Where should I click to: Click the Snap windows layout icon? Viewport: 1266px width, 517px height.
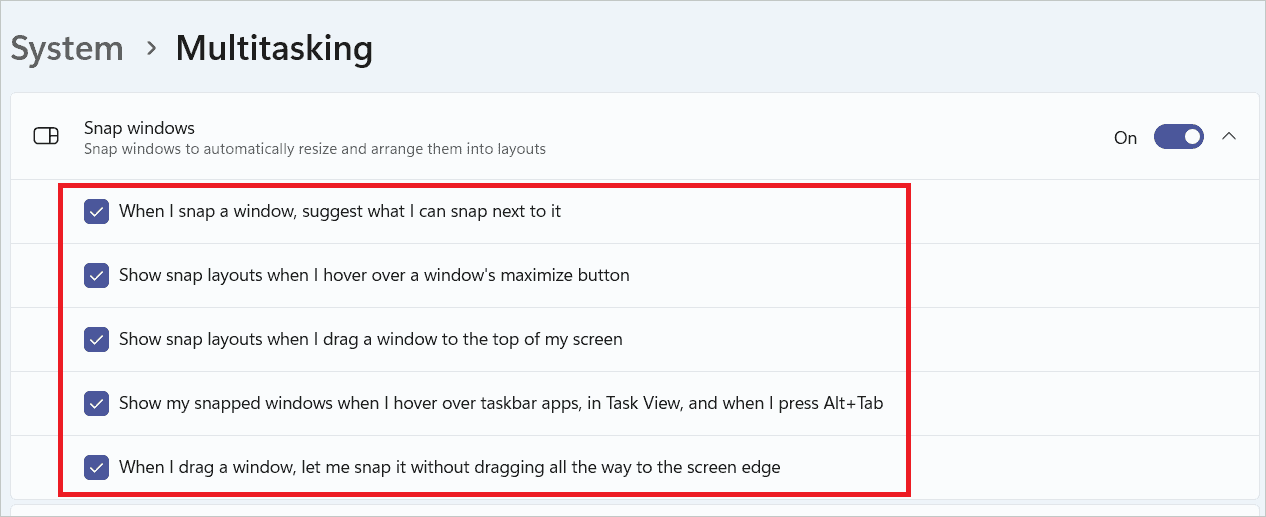tap(46, 137)
